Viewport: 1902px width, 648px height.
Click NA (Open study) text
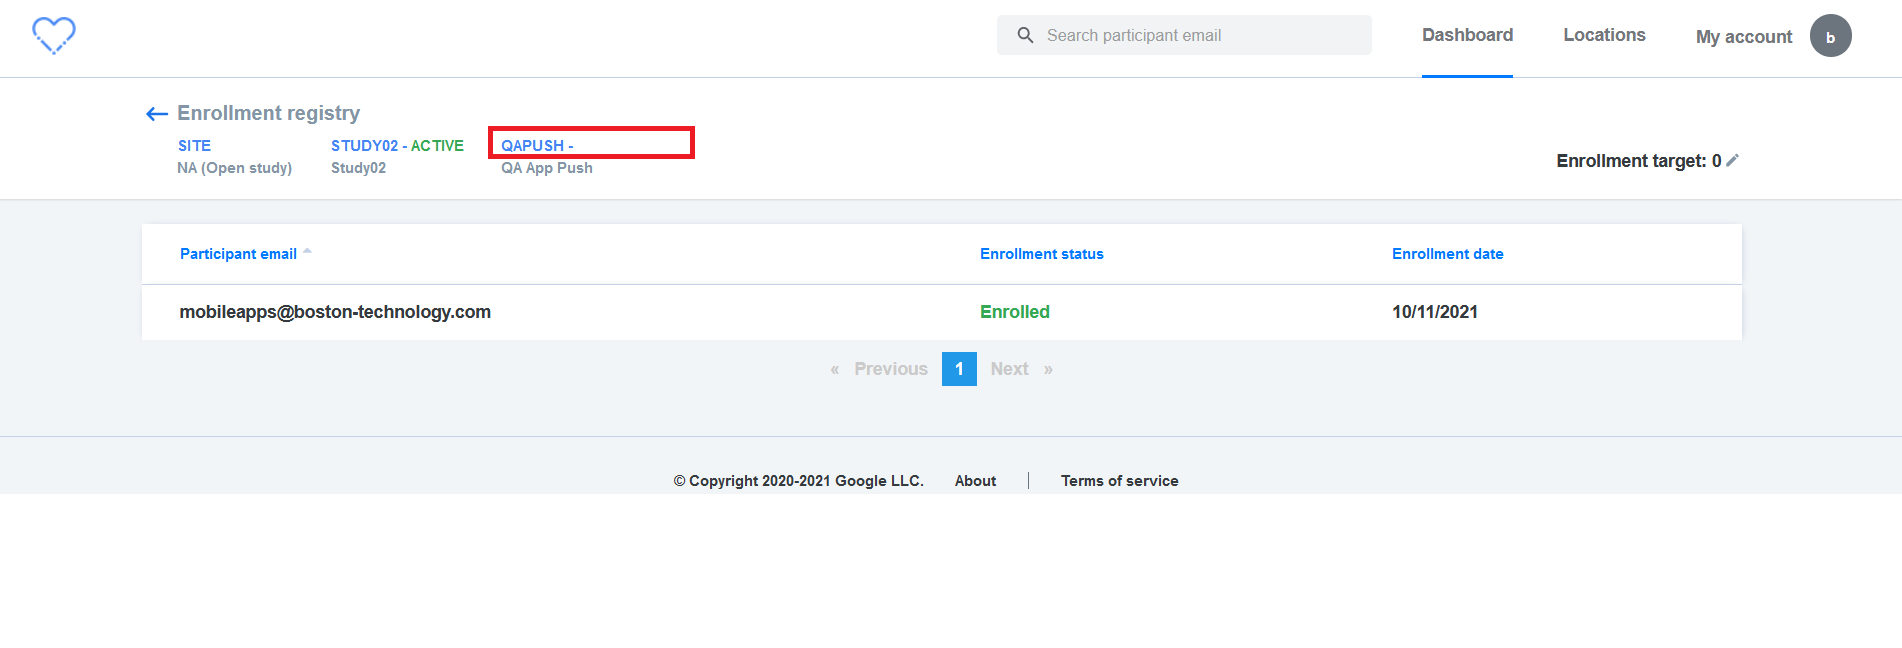pos(235,168)
